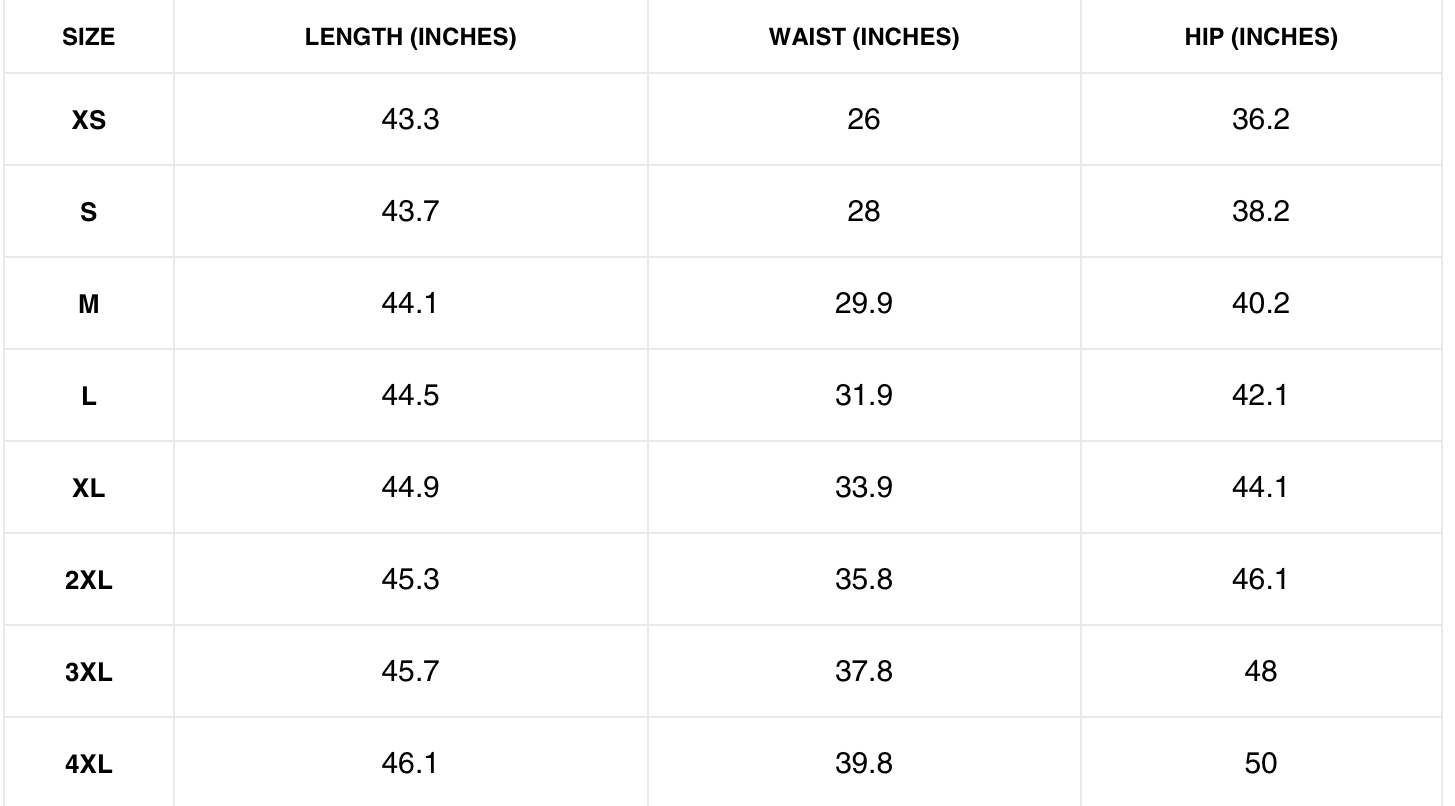Select the 2XL size row label

point(89,580)
